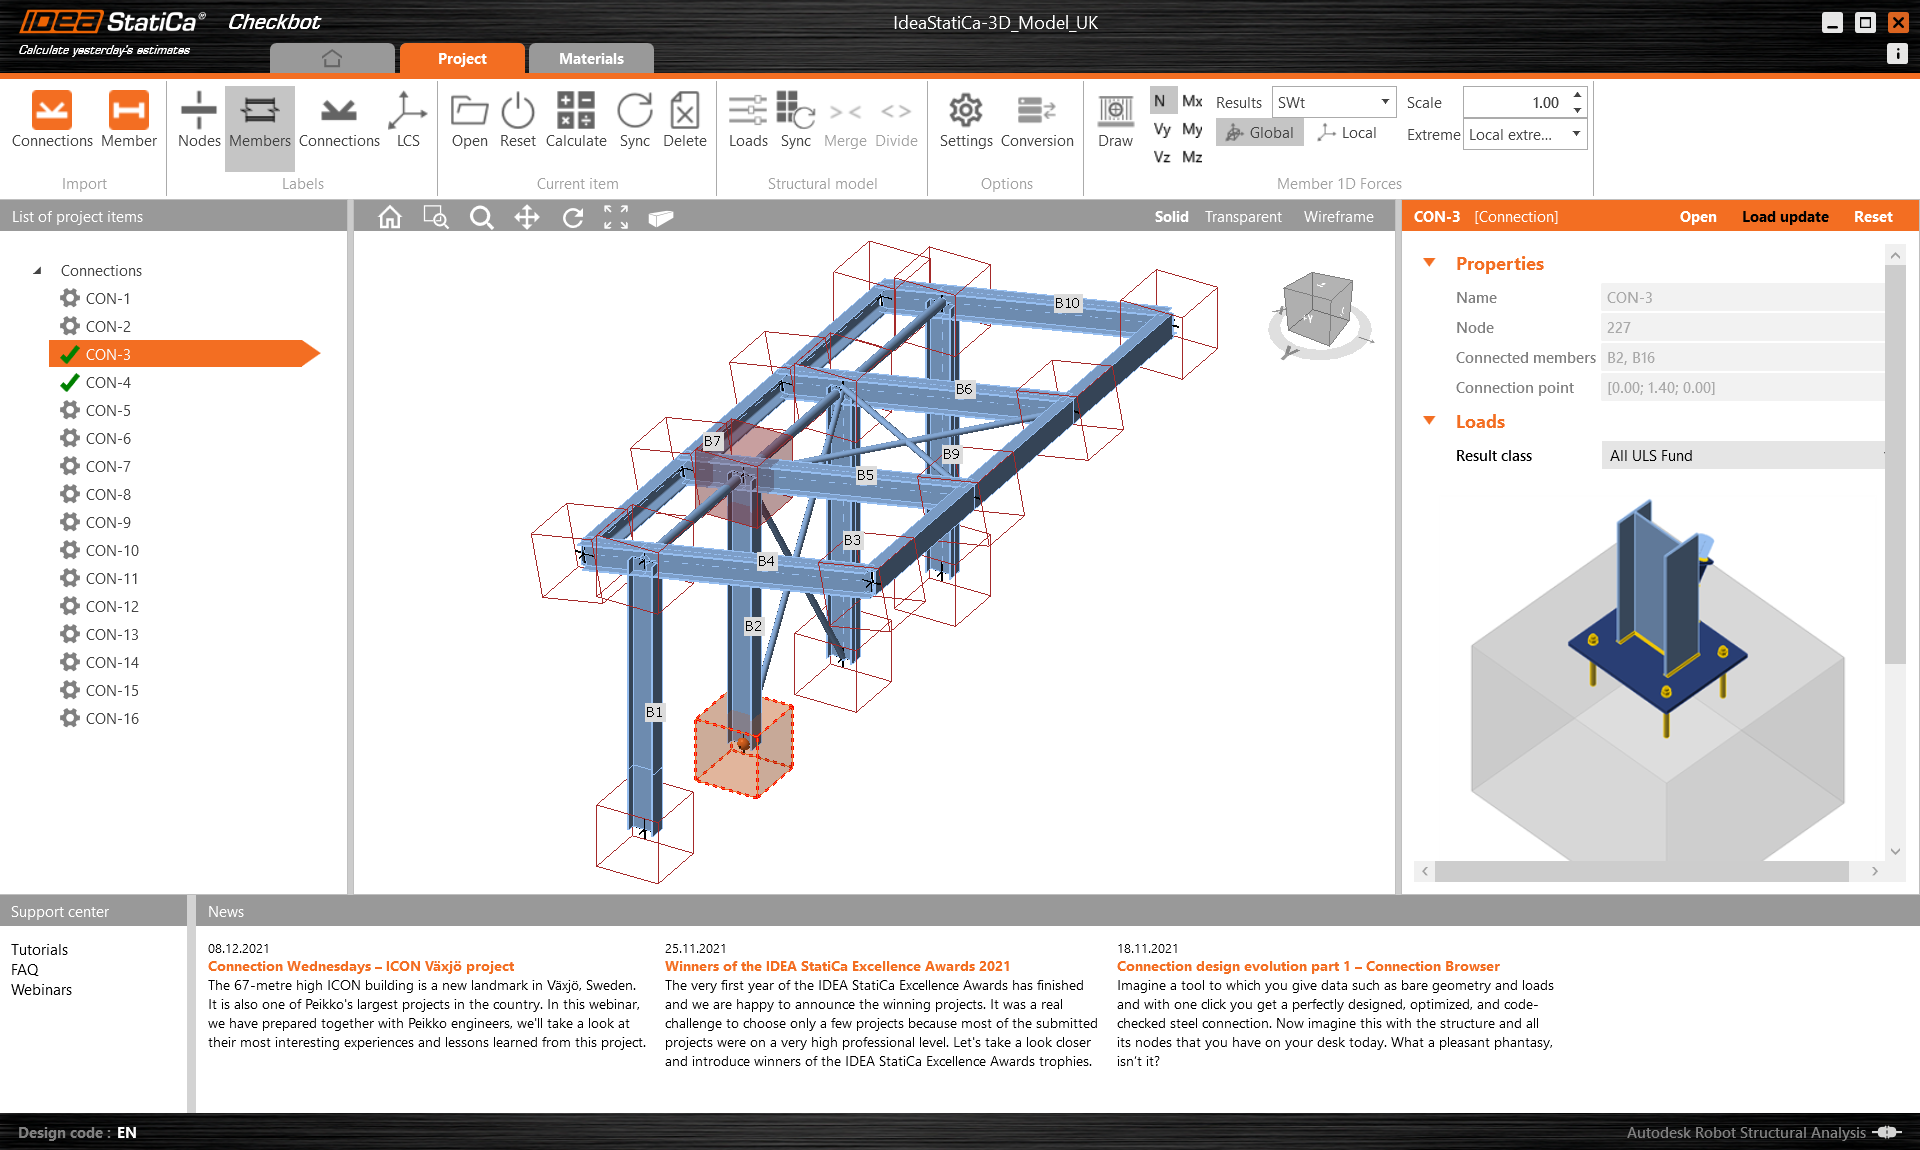Increase the Scale value with the up arrow
Screen dimensions: 1920x1150
(x=1577, y=95)
